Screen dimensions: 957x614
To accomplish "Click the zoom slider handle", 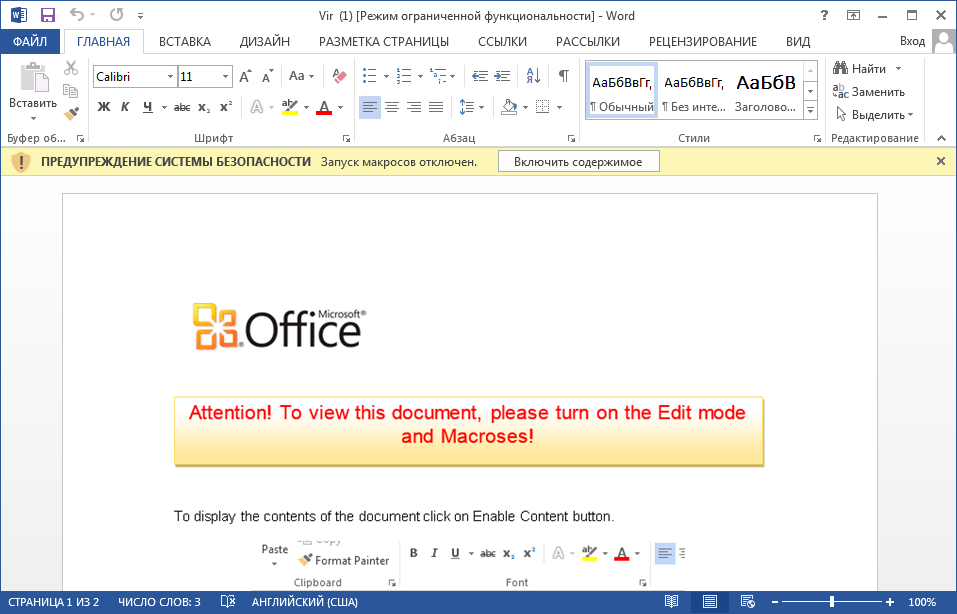I will click(831, 602).
